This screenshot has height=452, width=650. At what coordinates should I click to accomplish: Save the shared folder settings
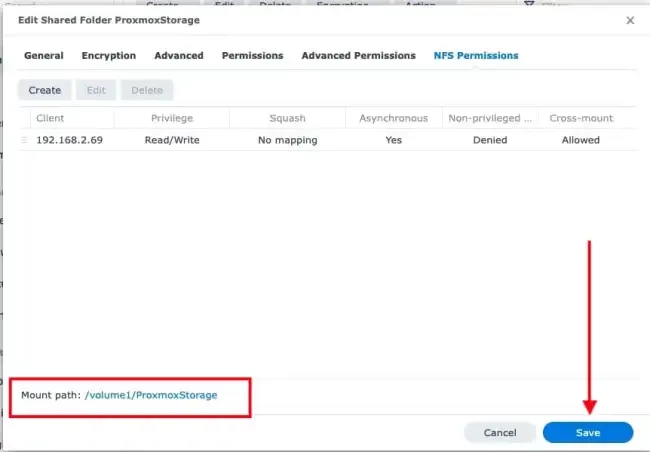pos(588,433)
